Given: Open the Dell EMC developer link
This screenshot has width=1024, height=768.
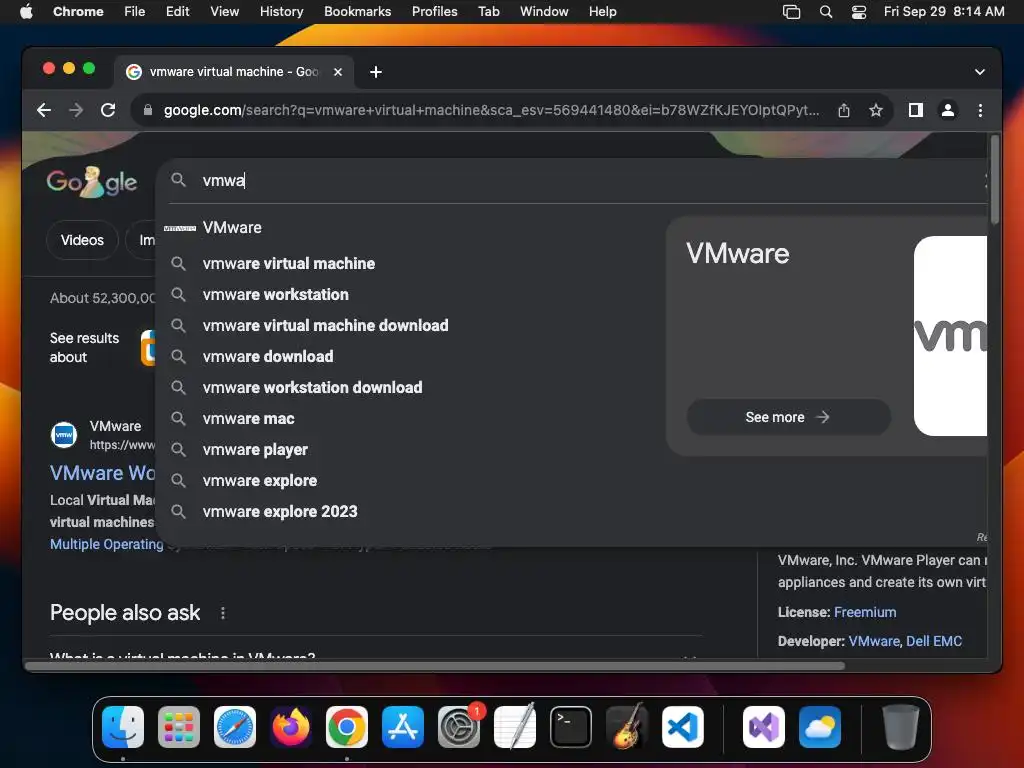Looking at the screenshot, I should point(934,641).
